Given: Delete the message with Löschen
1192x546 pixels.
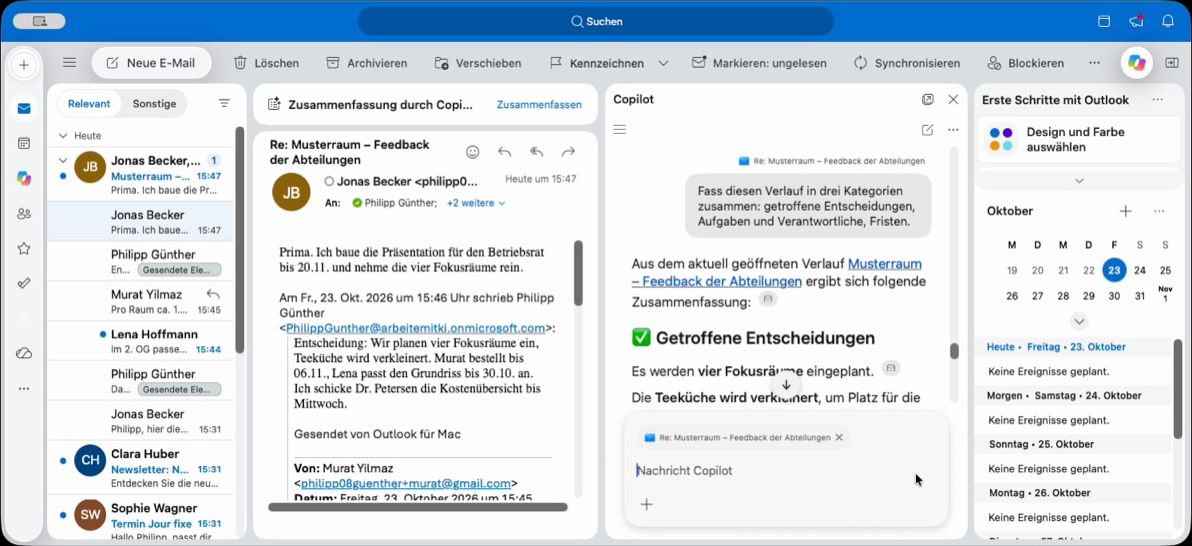Looking at the screenshot, I should [266, 63].
